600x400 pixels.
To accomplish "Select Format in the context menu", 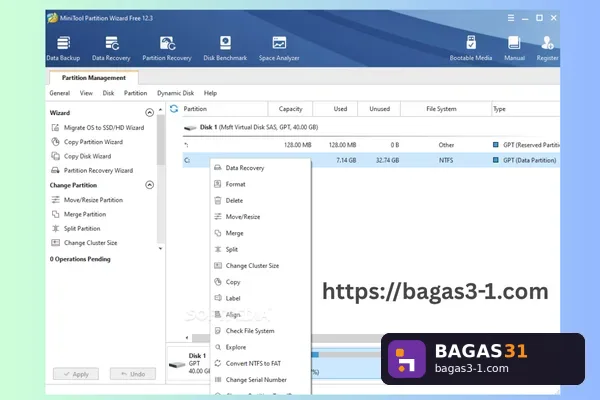I will [x=260, y=184].
